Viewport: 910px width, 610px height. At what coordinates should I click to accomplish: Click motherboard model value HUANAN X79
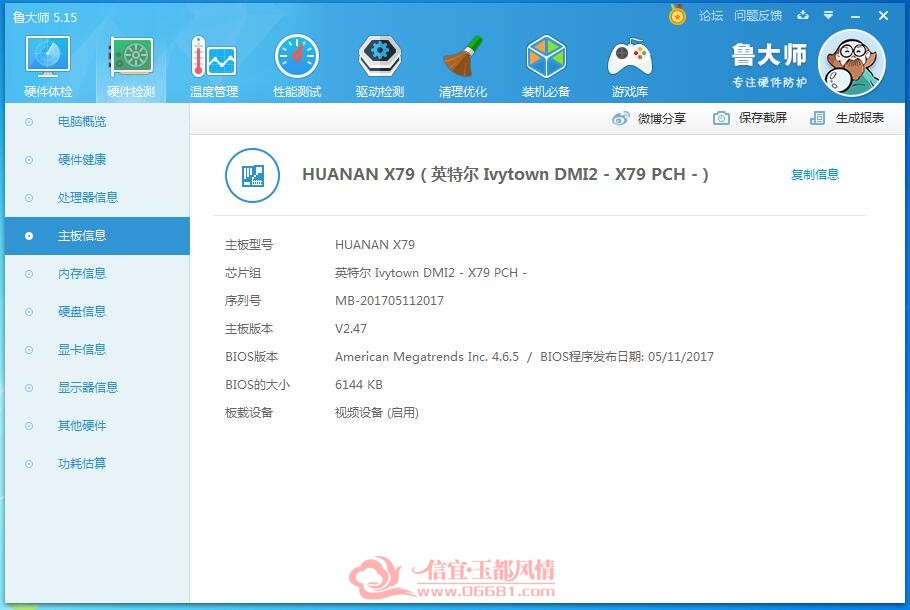pos(375,245)
